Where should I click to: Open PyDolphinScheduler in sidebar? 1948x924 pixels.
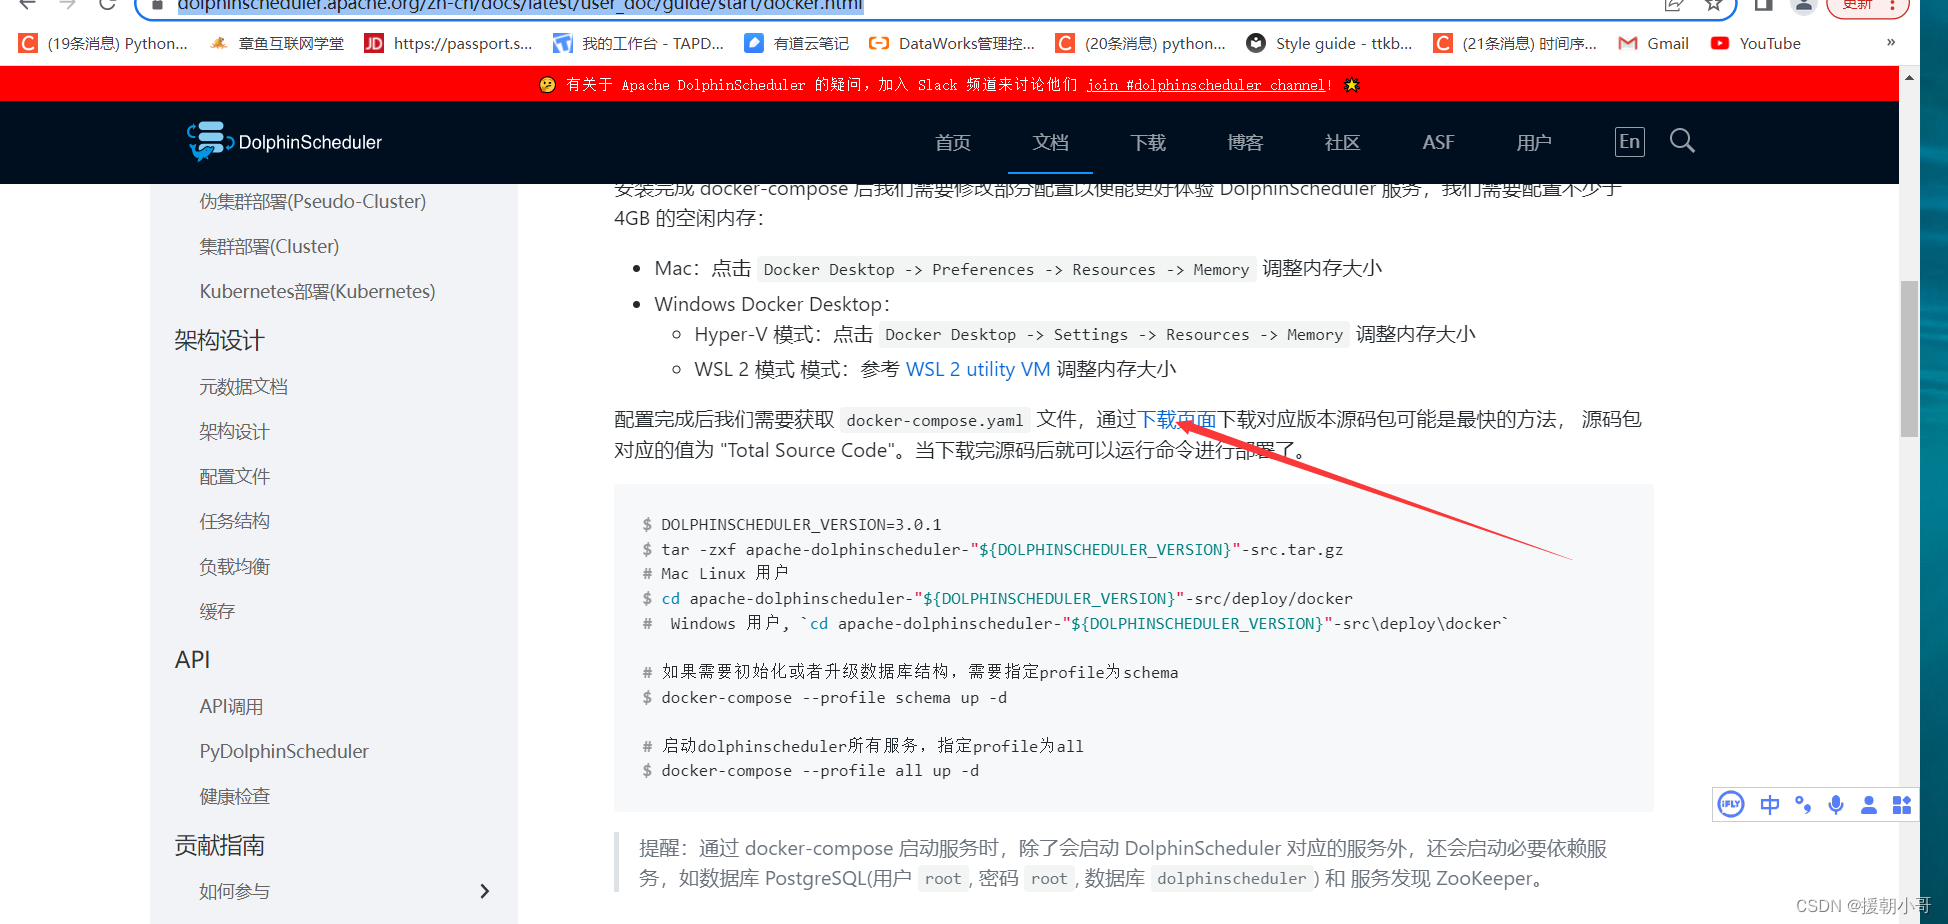coord(284,751)
